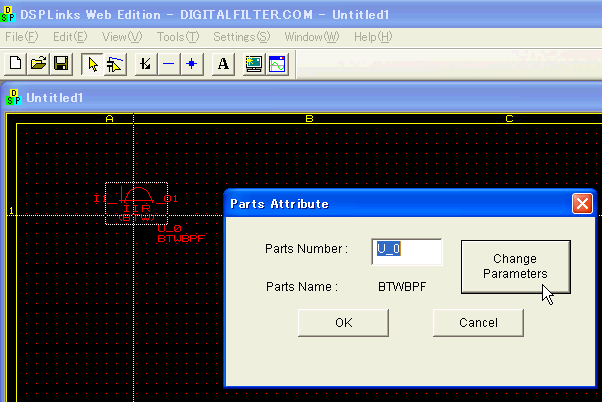Click the Change Parameters button
The width and height of the screenshot is (602, 402).
[x=515, y=266]
